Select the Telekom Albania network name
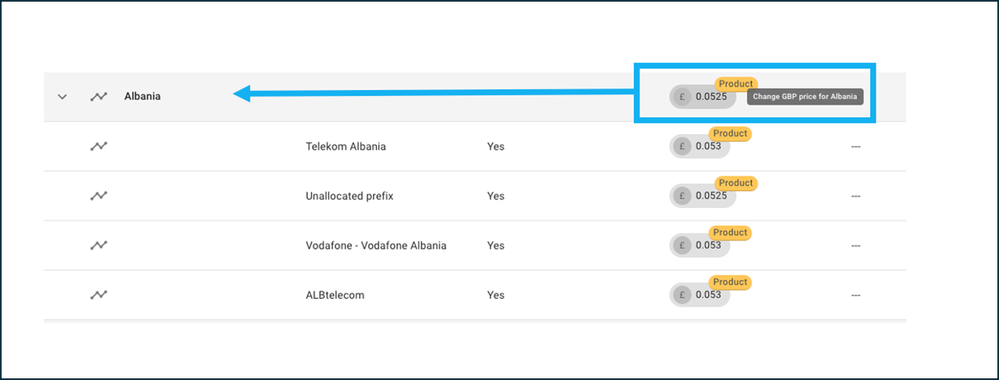The height and width of the screenshot is (380, 999). (346, 147)
